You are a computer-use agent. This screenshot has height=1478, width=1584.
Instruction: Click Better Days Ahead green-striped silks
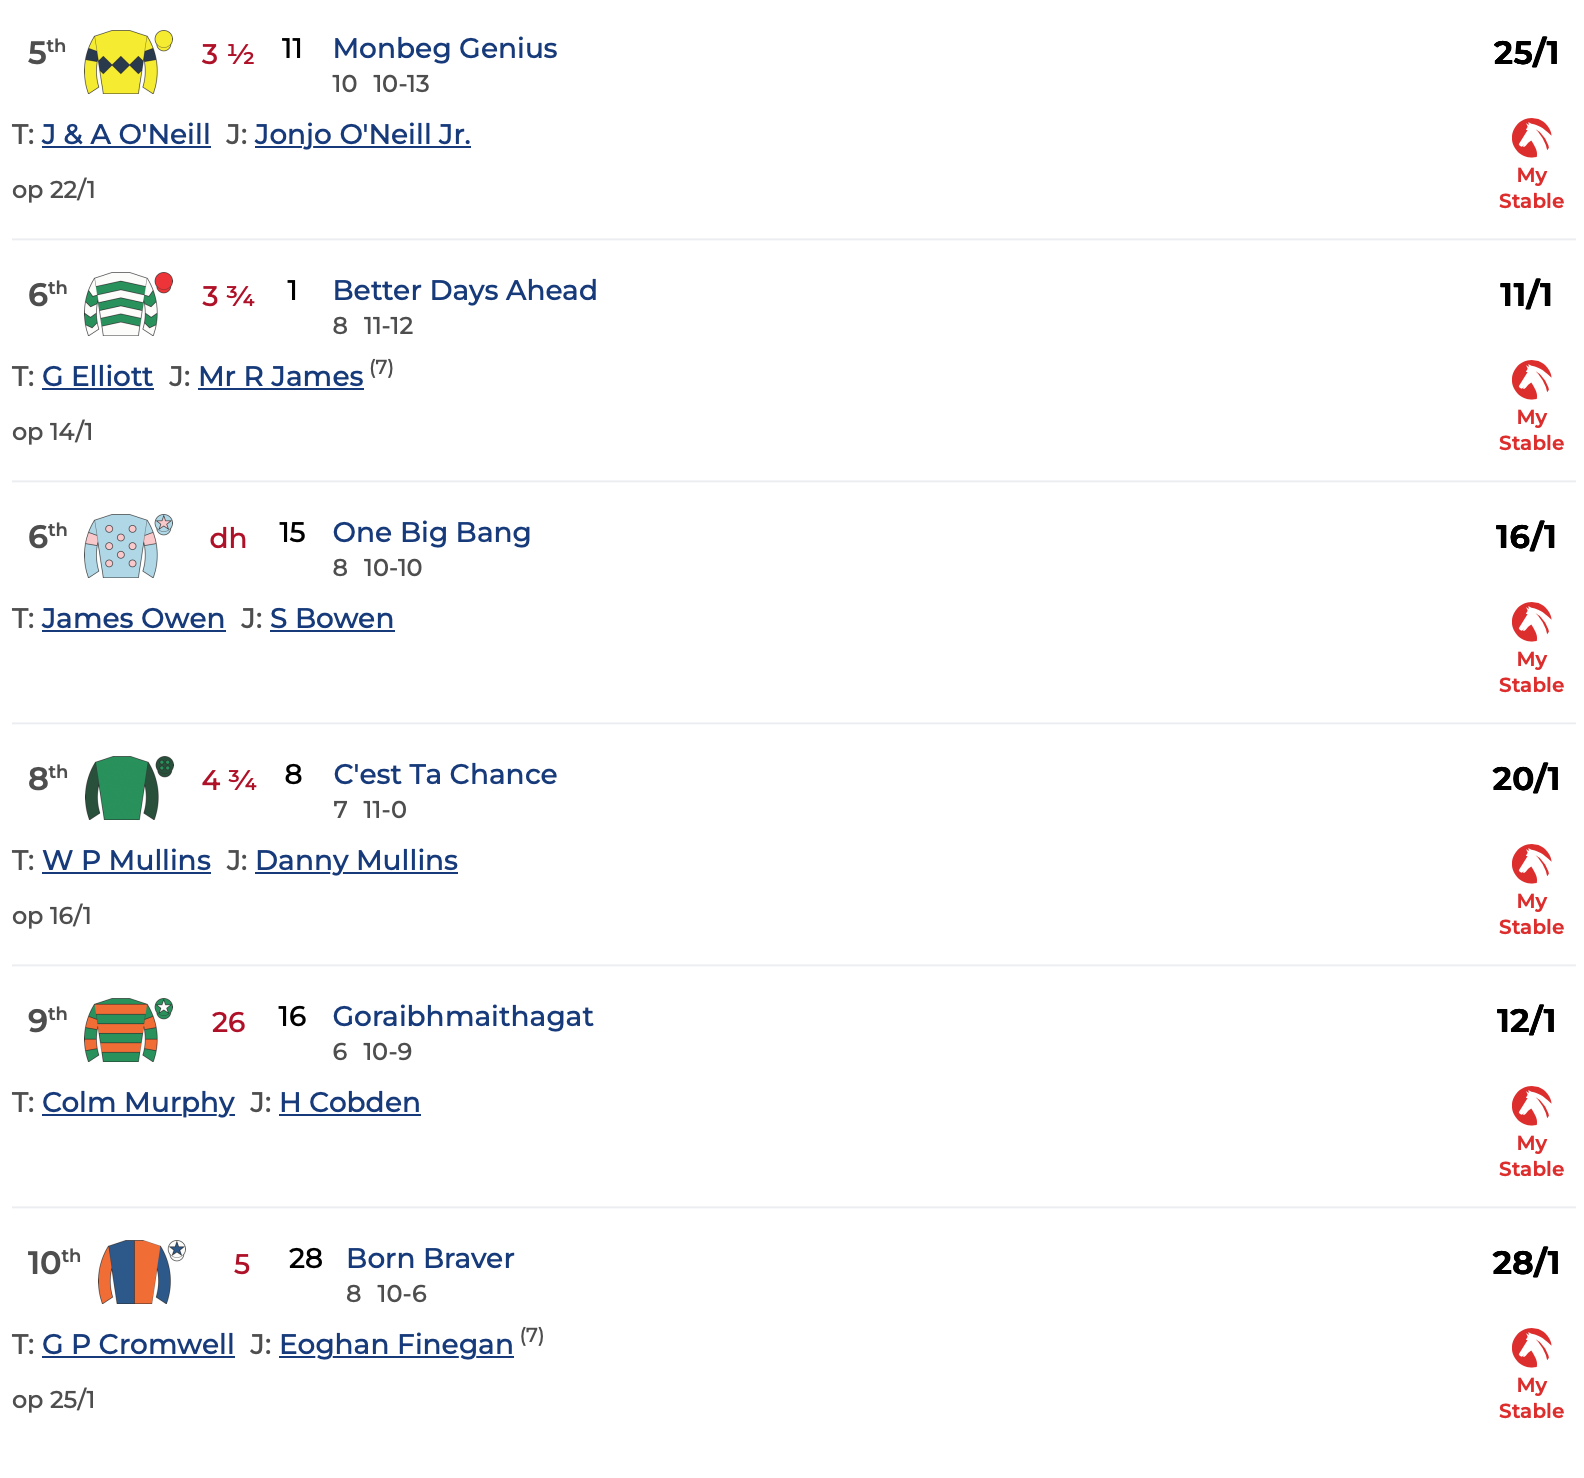coord(123,304)
